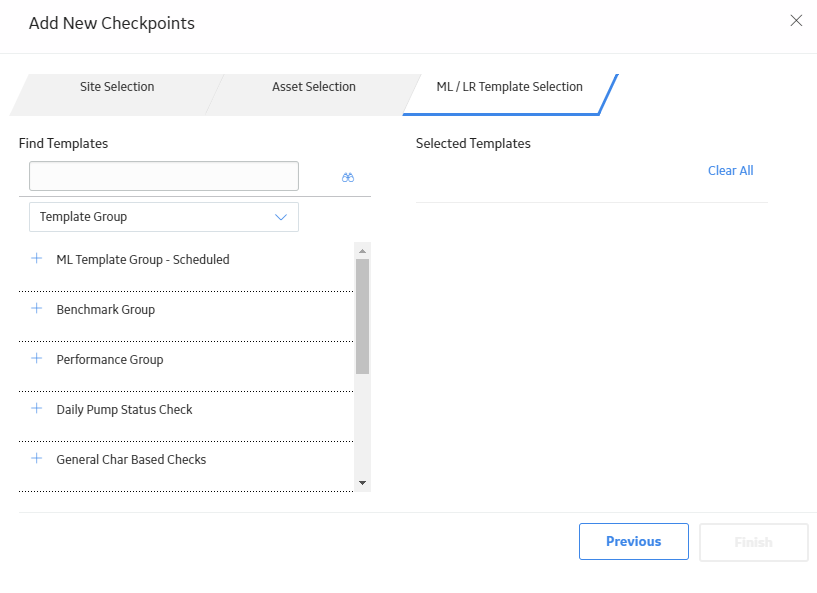Click the scroll up arrow in template list
Image resolution: width=817 pixels, height=593 pixels.
tap(363, 251)
